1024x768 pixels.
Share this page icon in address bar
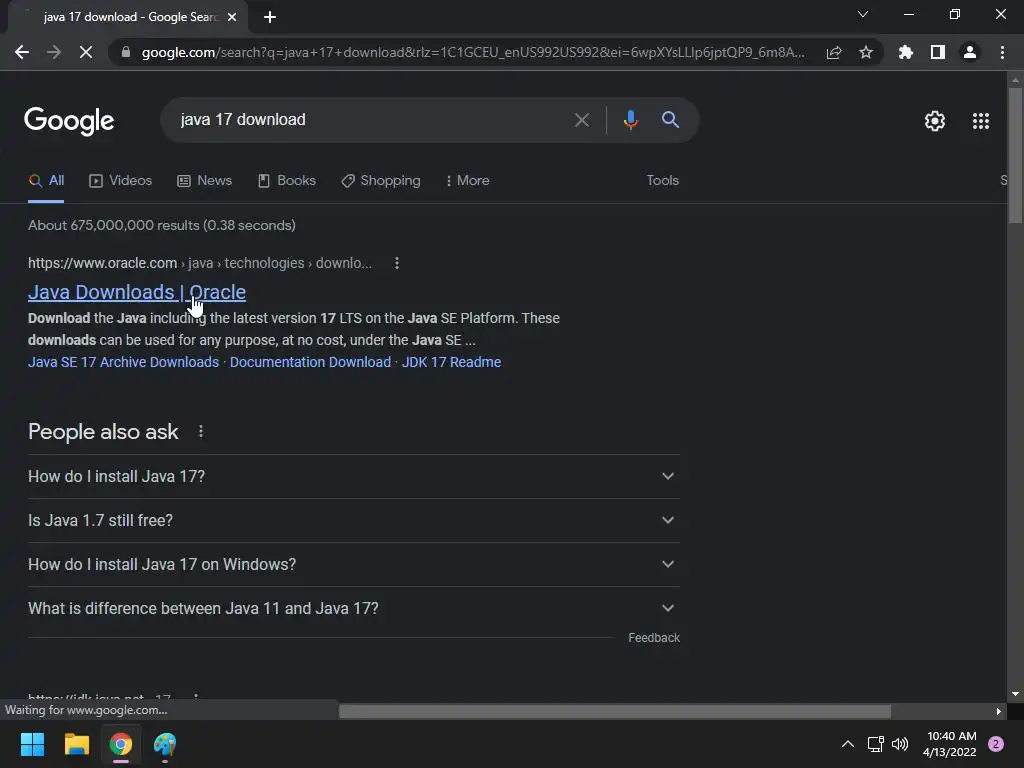coord(834,52)
